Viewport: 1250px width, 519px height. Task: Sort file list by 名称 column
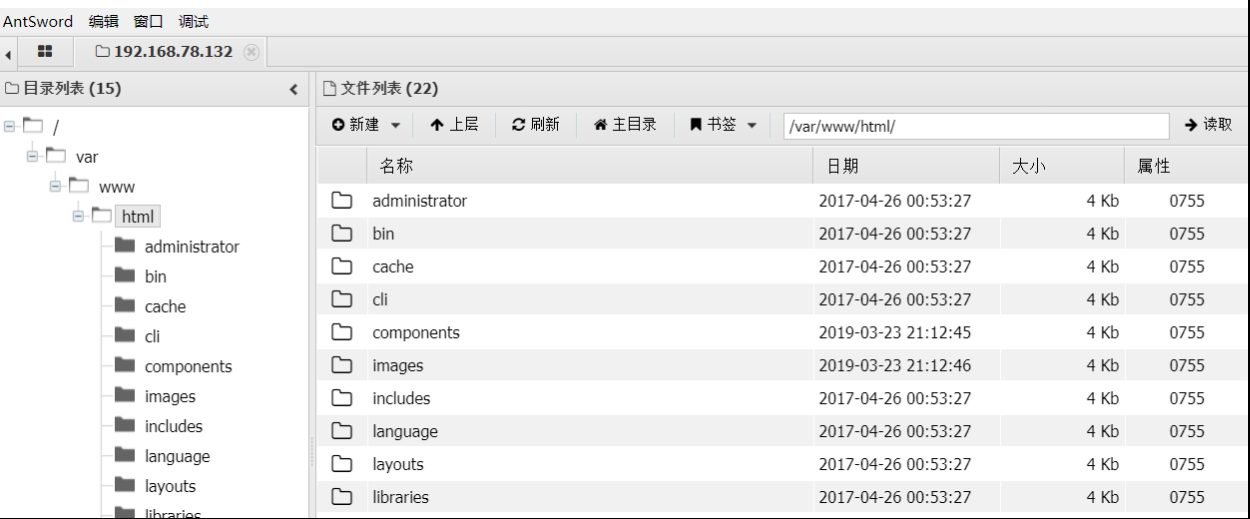click(x=589, y=166)
